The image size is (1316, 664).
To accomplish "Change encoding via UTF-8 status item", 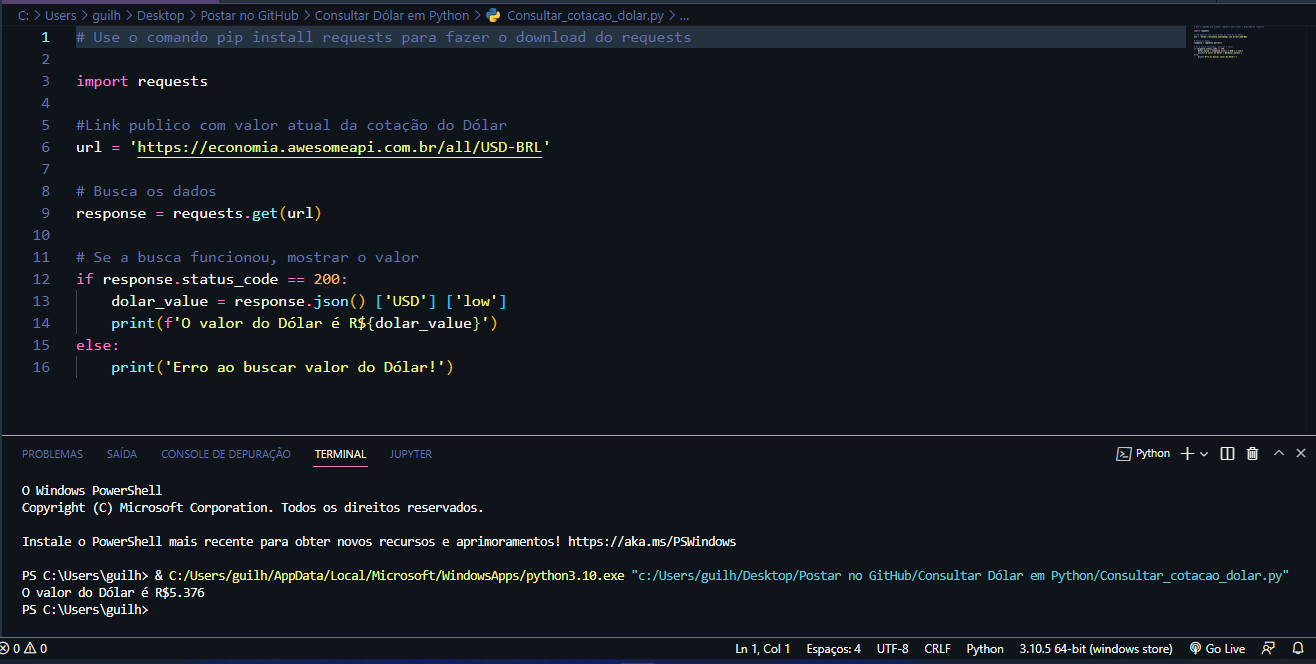I will coord(893,649).
